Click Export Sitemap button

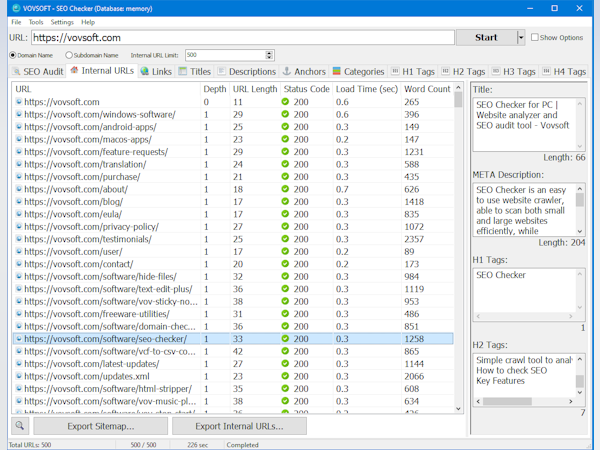[x=101, y=426]
